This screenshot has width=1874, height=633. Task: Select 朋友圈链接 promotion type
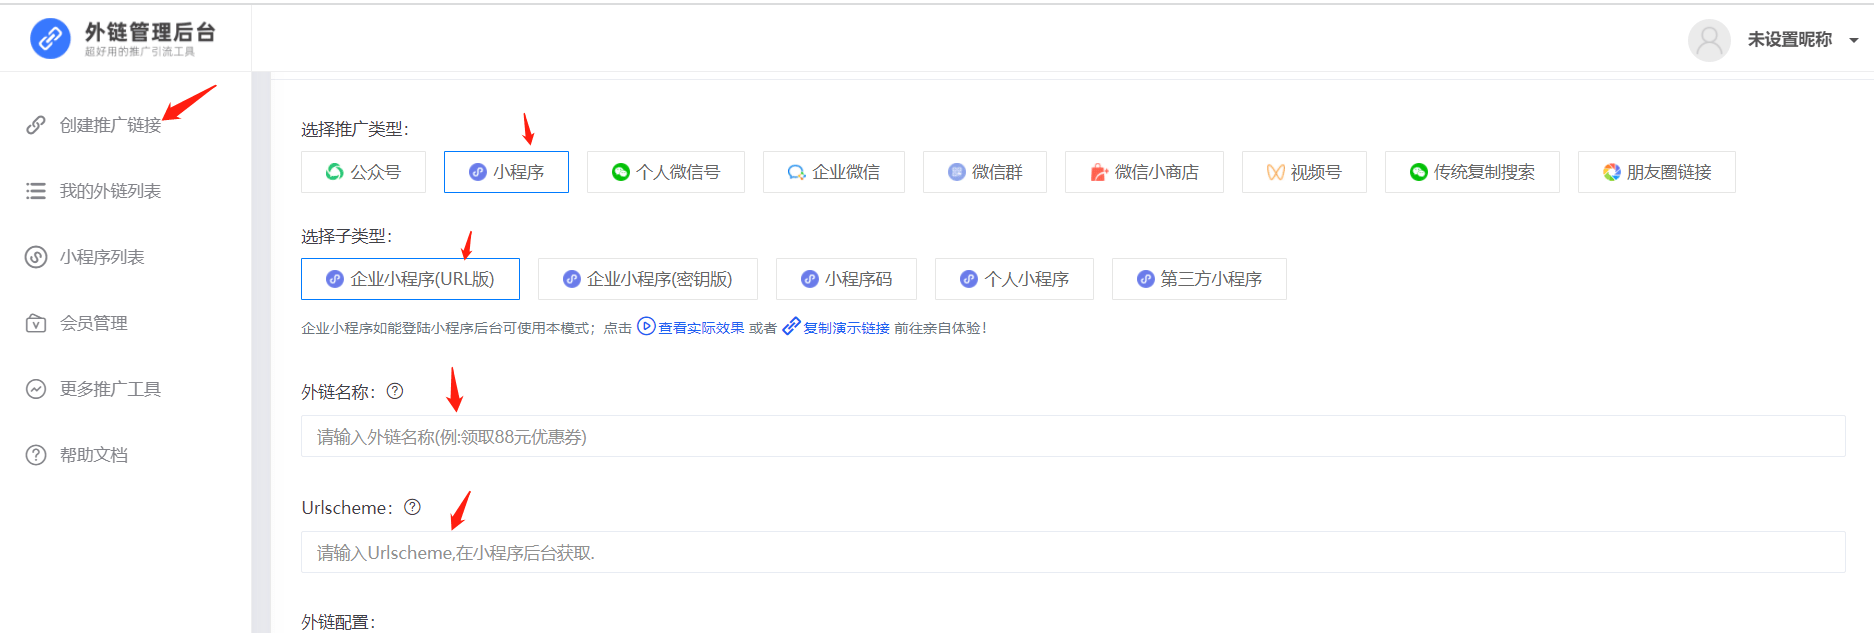pyautogui.click(x=1657, y=172)
